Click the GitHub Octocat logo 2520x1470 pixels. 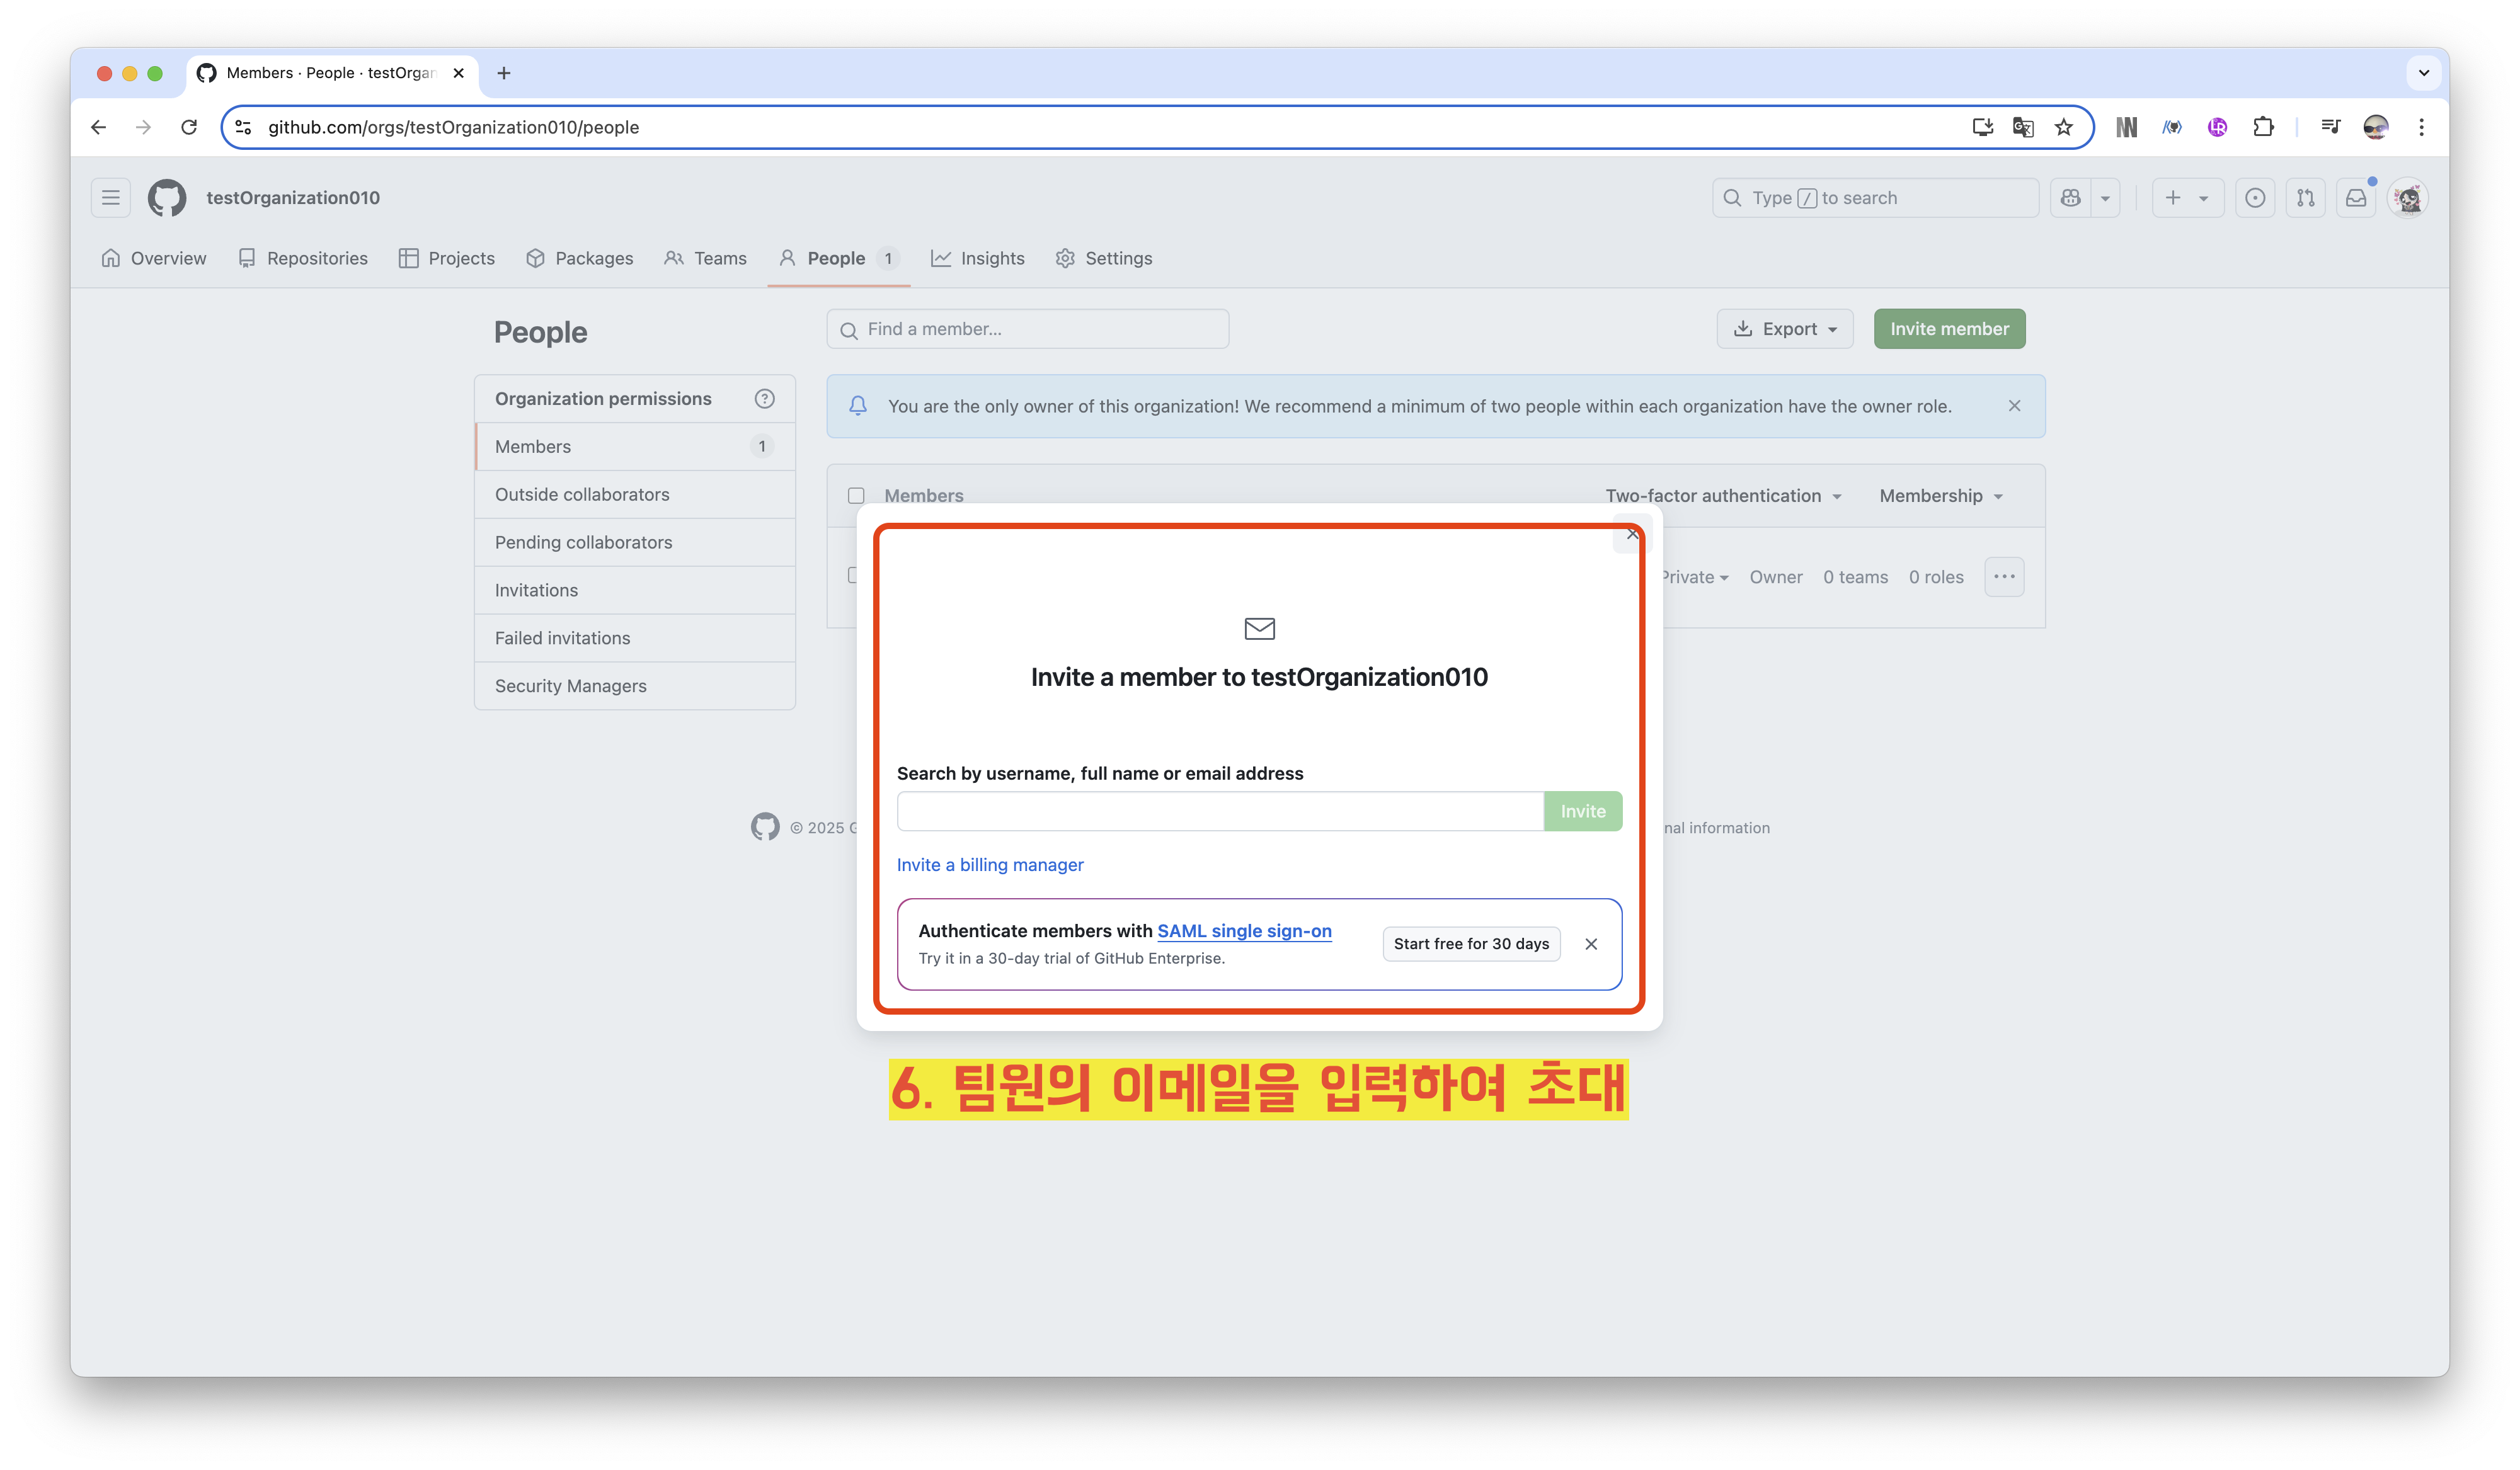pos(167,198)
